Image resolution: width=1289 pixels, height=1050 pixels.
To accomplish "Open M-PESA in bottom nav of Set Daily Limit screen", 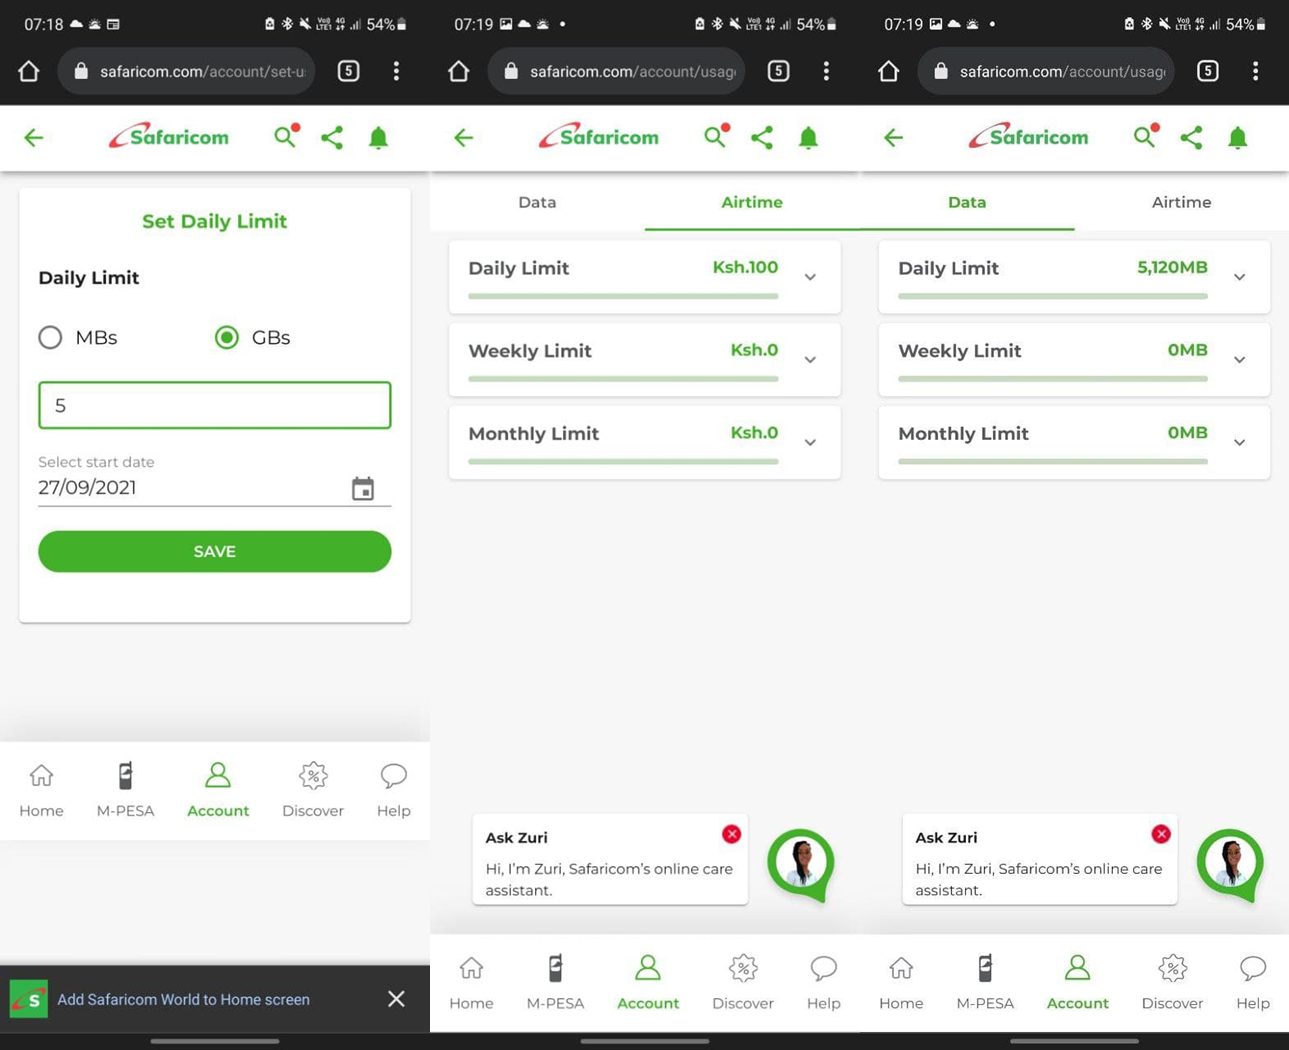I will pyautogui.click(x=125, y=790).
